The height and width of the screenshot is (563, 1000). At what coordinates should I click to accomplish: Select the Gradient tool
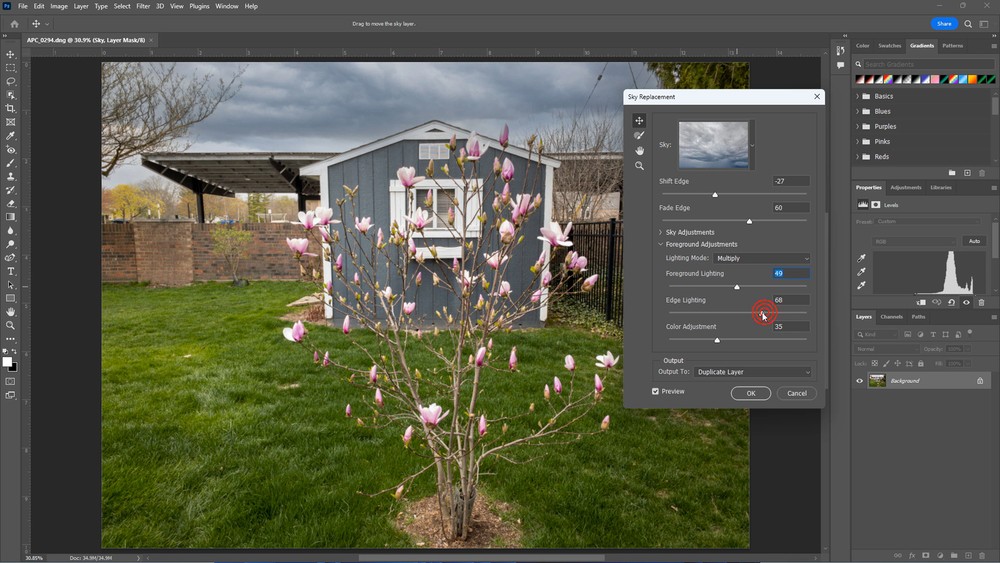coord(10,217)
